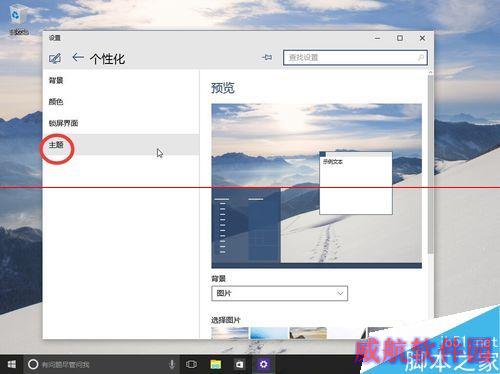Screen dimensions: 500x374
Task: Click the 个性化 page title
Action: pyautogui.click(x=107, y=59)
